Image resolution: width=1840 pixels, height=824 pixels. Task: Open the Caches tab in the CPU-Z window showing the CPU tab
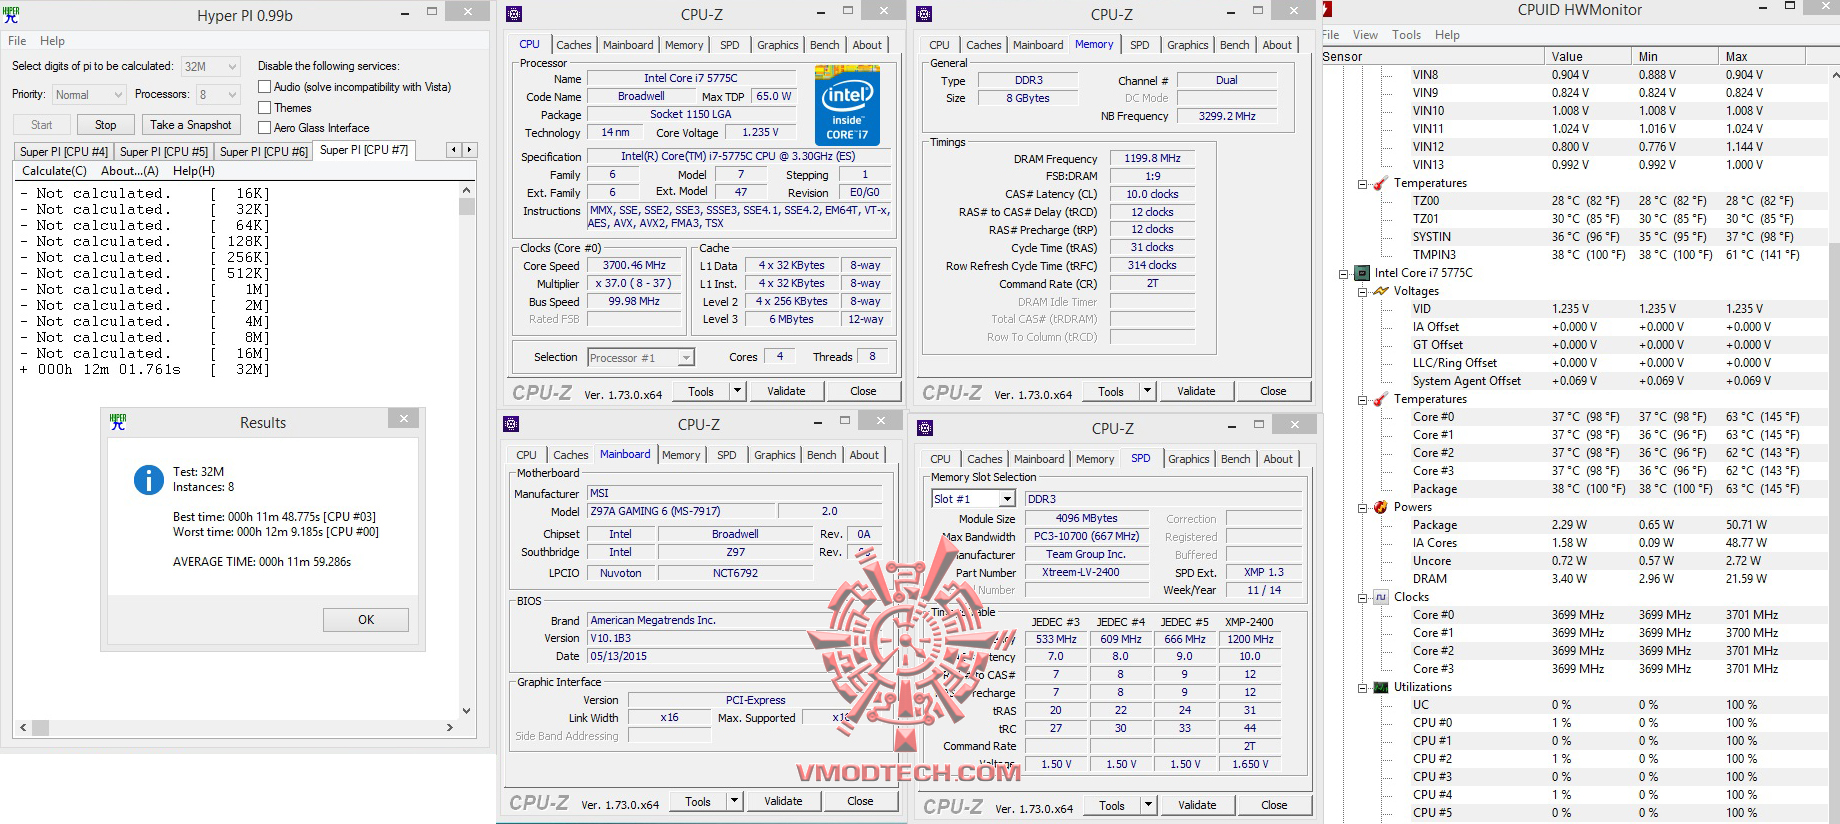tap(573, 45)
